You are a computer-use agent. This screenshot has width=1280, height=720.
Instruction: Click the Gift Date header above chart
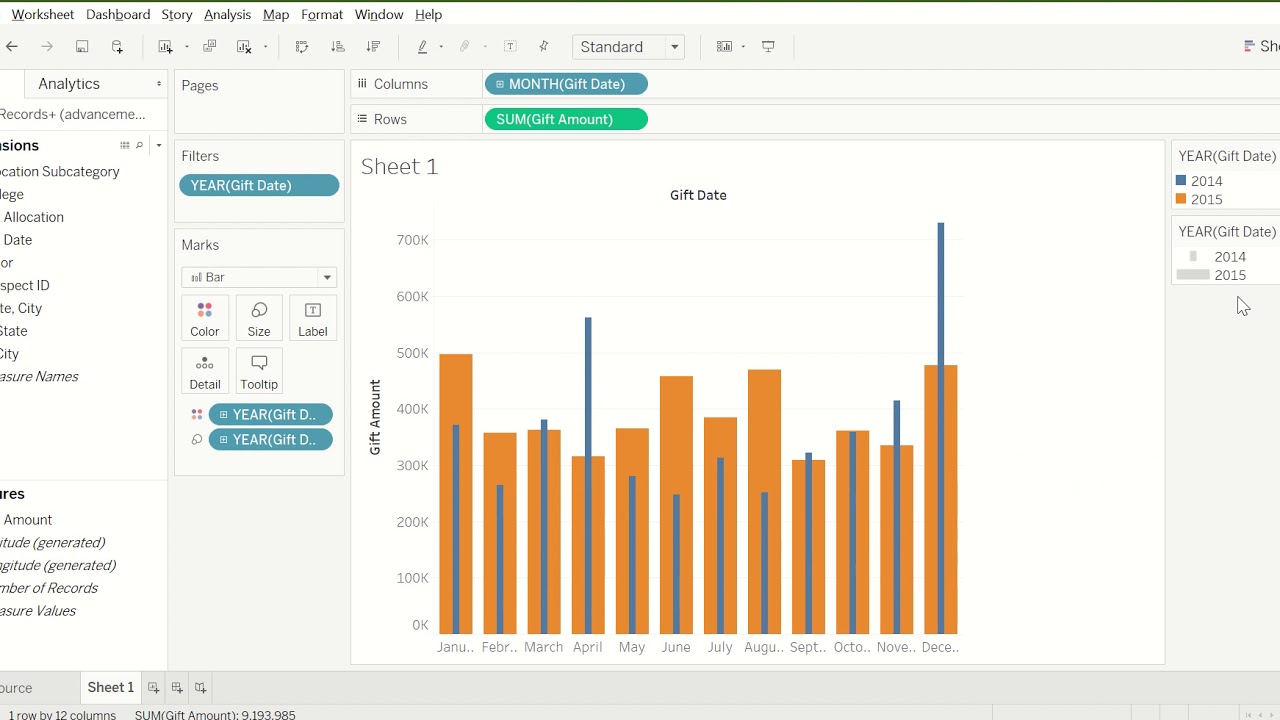(x=698, y=195)
